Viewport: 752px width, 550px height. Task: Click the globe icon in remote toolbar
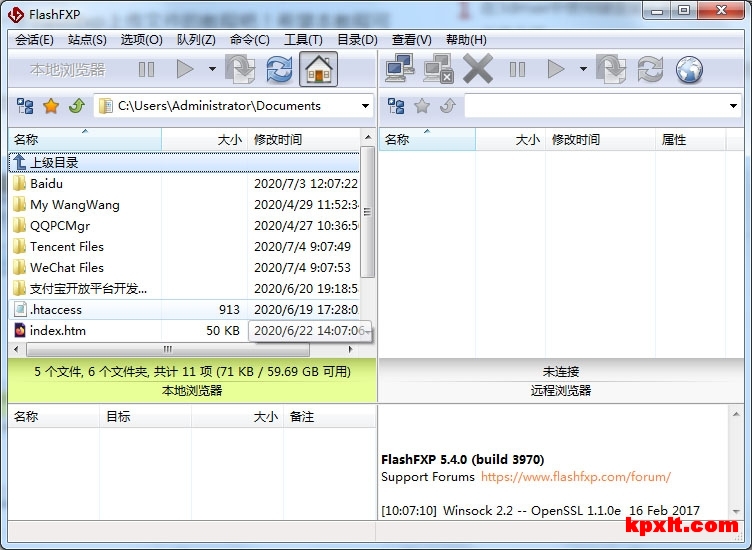(x=689, y=70)
